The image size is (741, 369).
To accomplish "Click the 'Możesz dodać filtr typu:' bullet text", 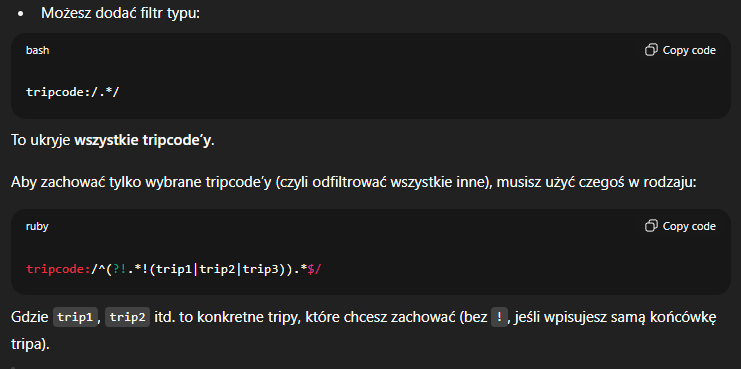I will pos(121,13).
